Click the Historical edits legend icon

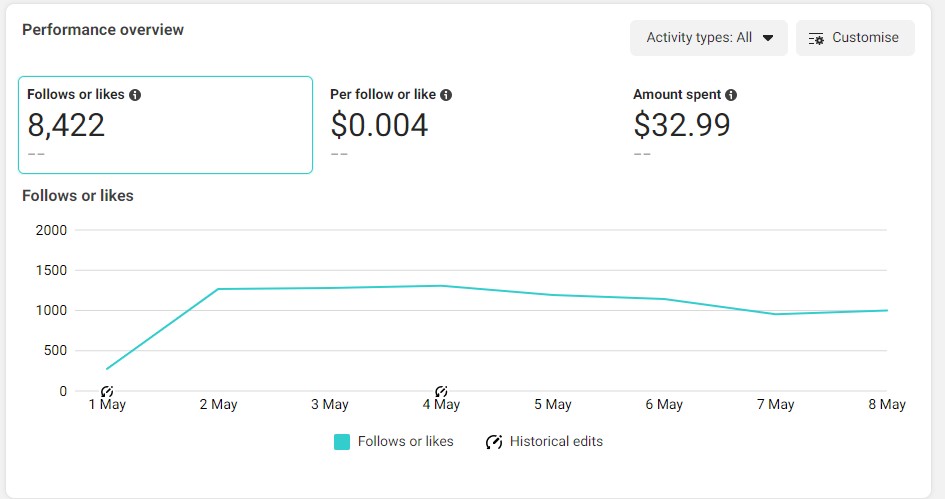point(493,442)
